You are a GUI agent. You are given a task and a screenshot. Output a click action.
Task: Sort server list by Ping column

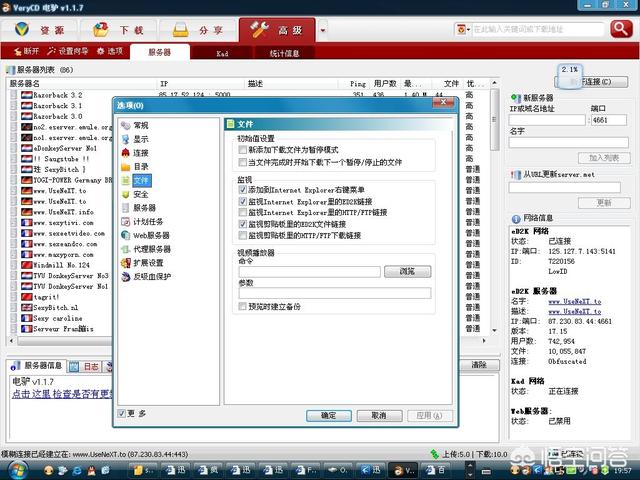(x=358, y=84)
